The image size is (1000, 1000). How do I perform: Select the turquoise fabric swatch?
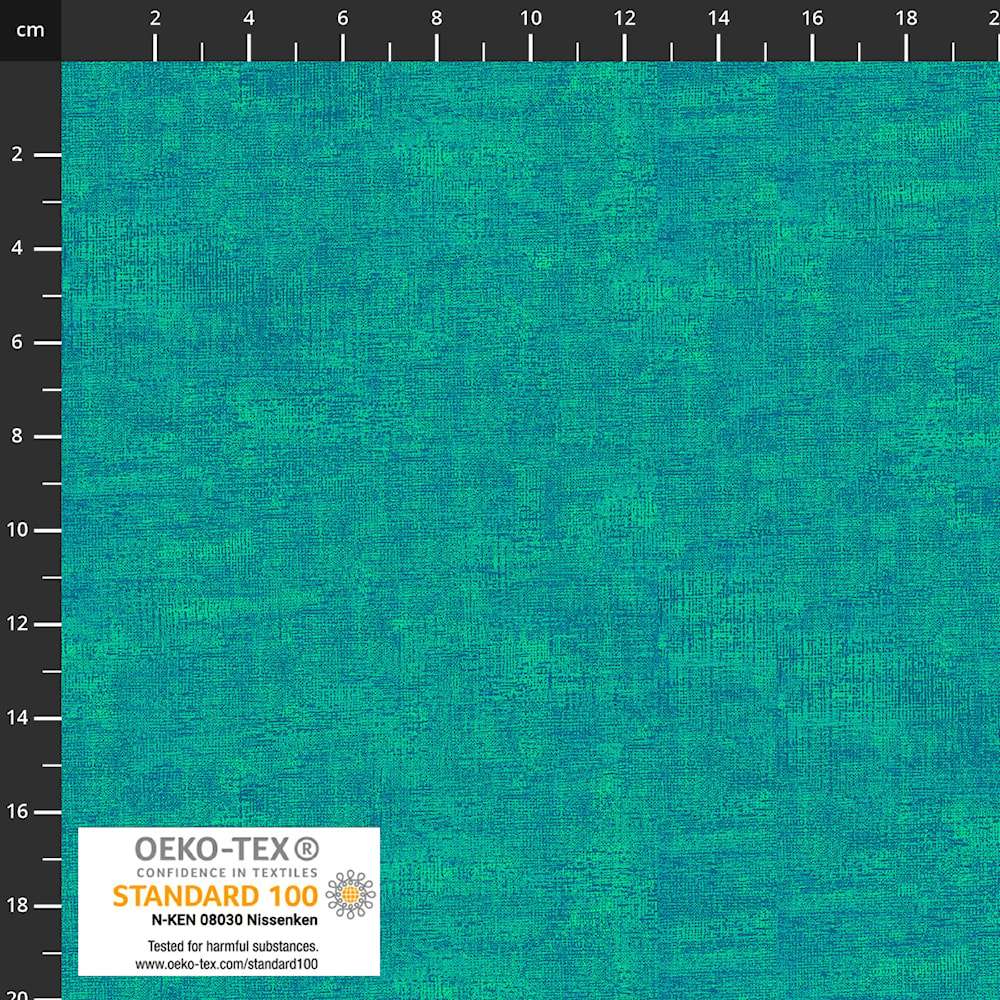600,400
